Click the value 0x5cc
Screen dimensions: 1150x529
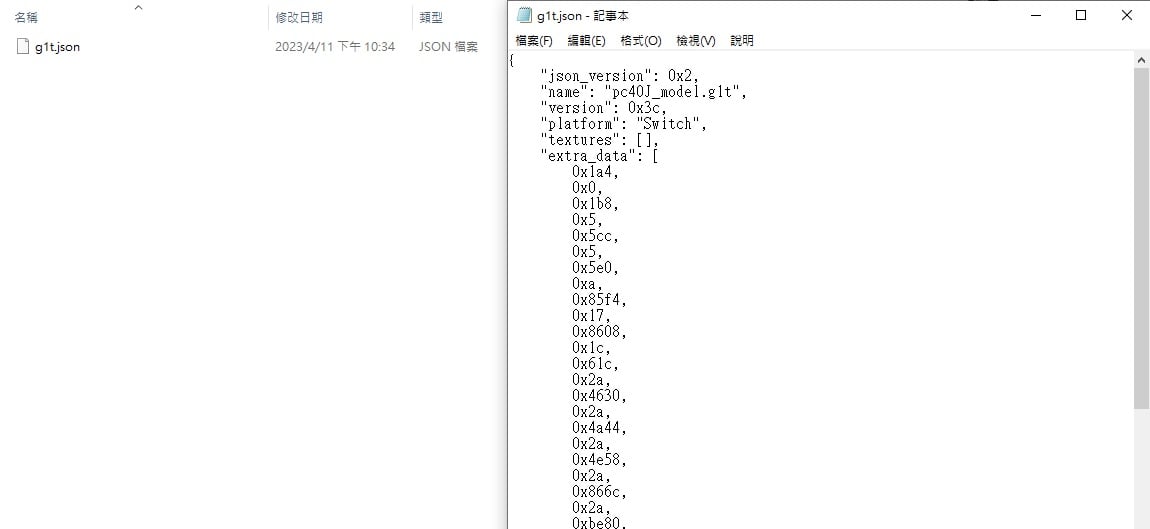point(596,236)
